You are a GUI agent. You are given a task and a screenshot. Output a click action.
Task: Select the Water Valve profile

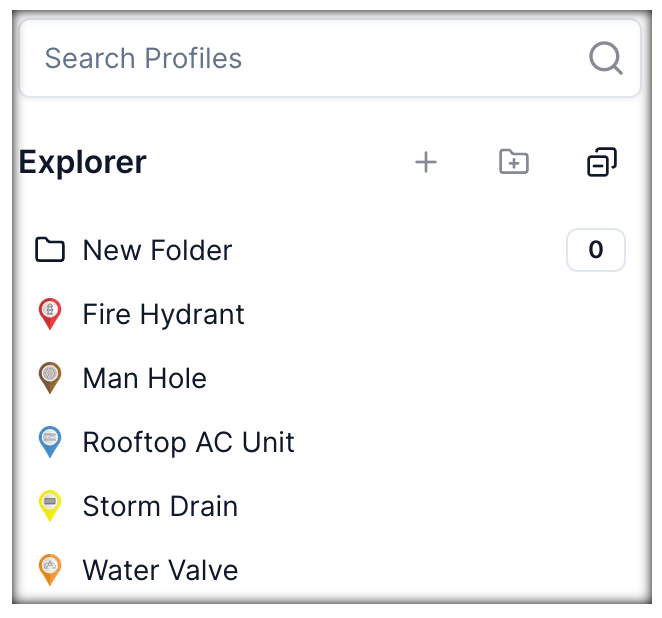click(x=160, y=571)
